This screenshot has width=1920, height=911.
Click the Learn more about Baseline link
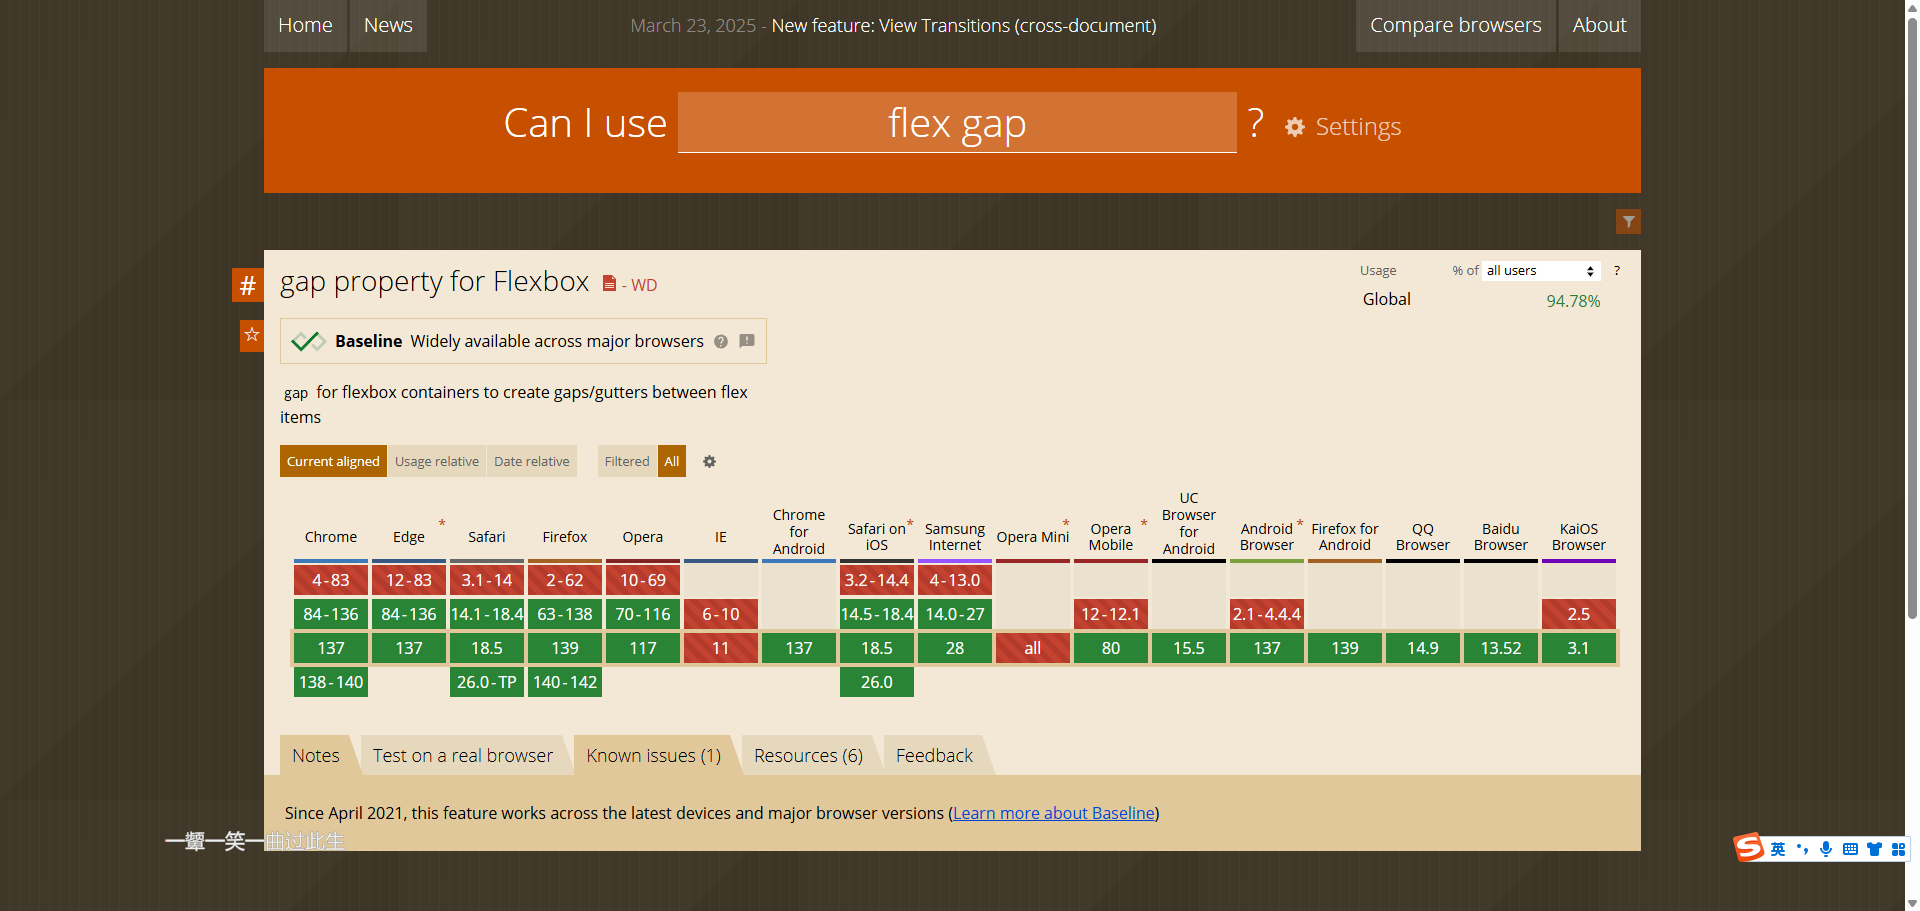tap(1053, 813)
